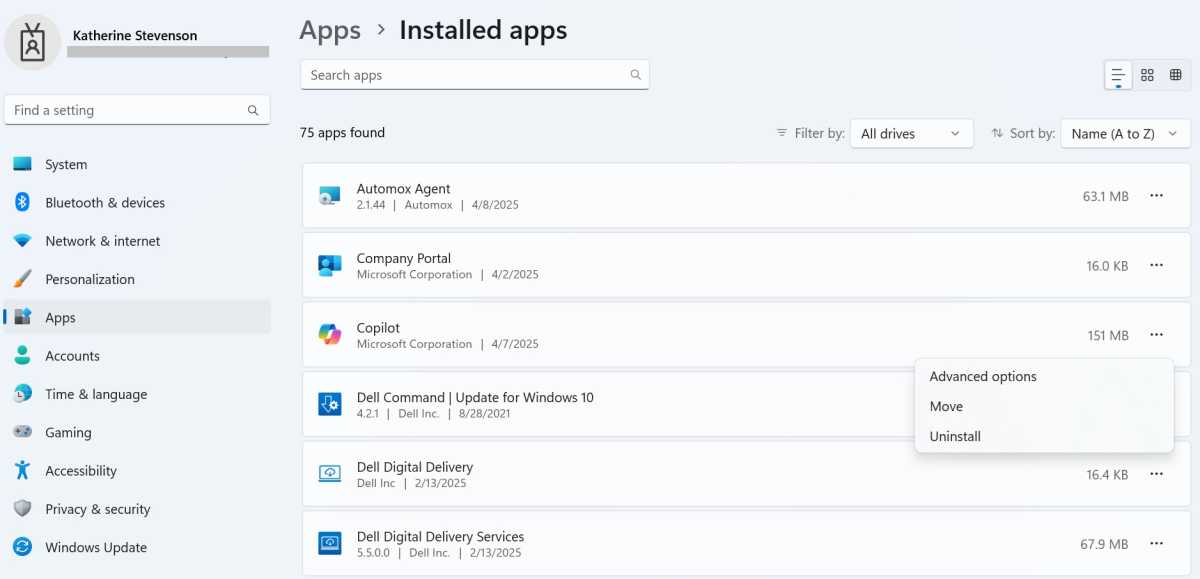
Task: Click the 67.9 MB size value
Action: point(1104,545)
